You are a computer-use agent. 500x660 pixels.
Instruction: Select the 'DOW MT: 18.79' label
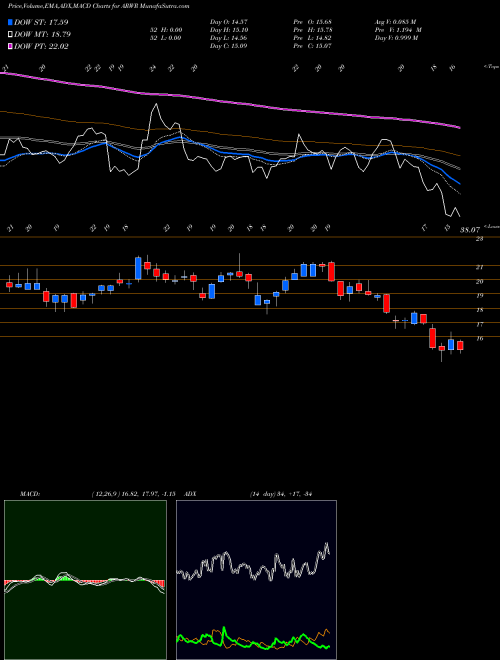coord(43,35)
